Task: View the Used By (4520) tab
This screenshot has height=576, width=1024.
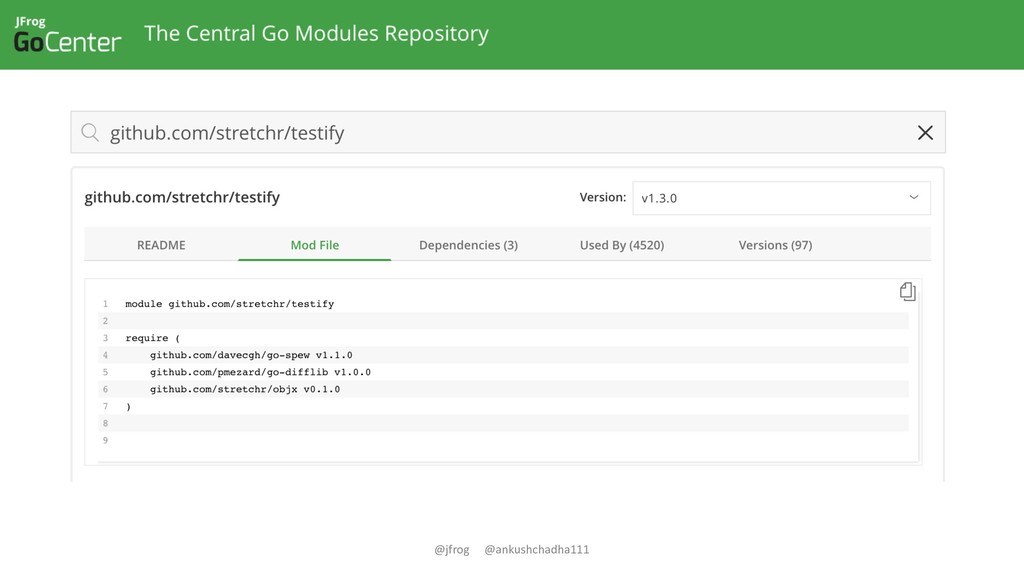Action: click(x=622, y=245)
